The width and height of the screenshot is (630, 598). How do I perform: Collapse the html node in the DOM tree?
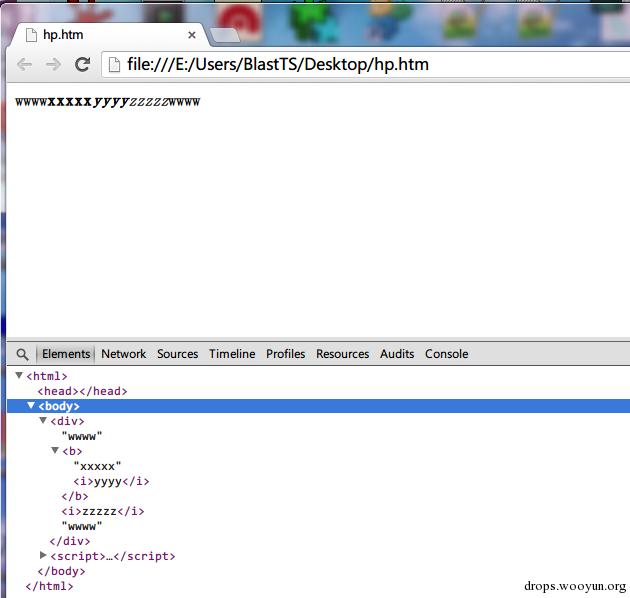19,376
